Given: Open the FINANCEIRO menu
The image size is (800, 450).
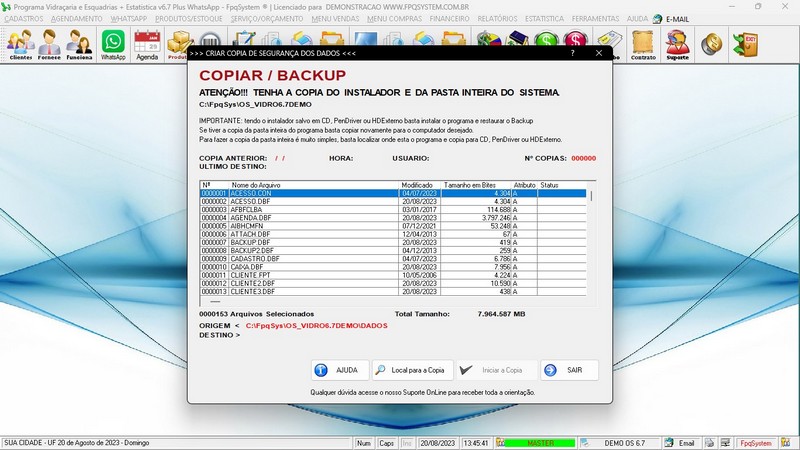Looking at the screenshot, I should point(449,19).
